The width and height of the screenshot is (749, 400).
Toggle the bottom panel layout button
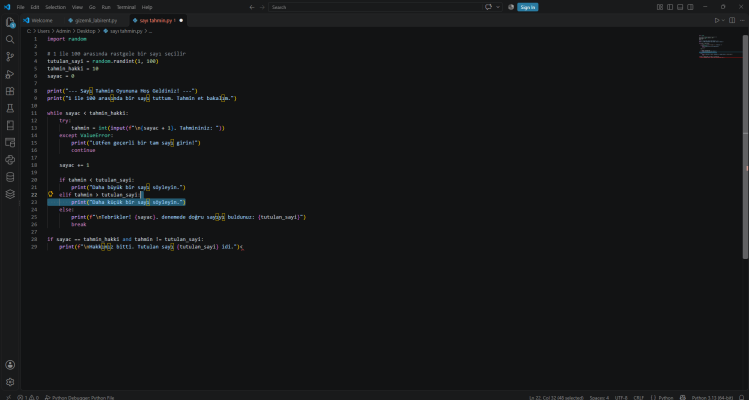[680, 7]
